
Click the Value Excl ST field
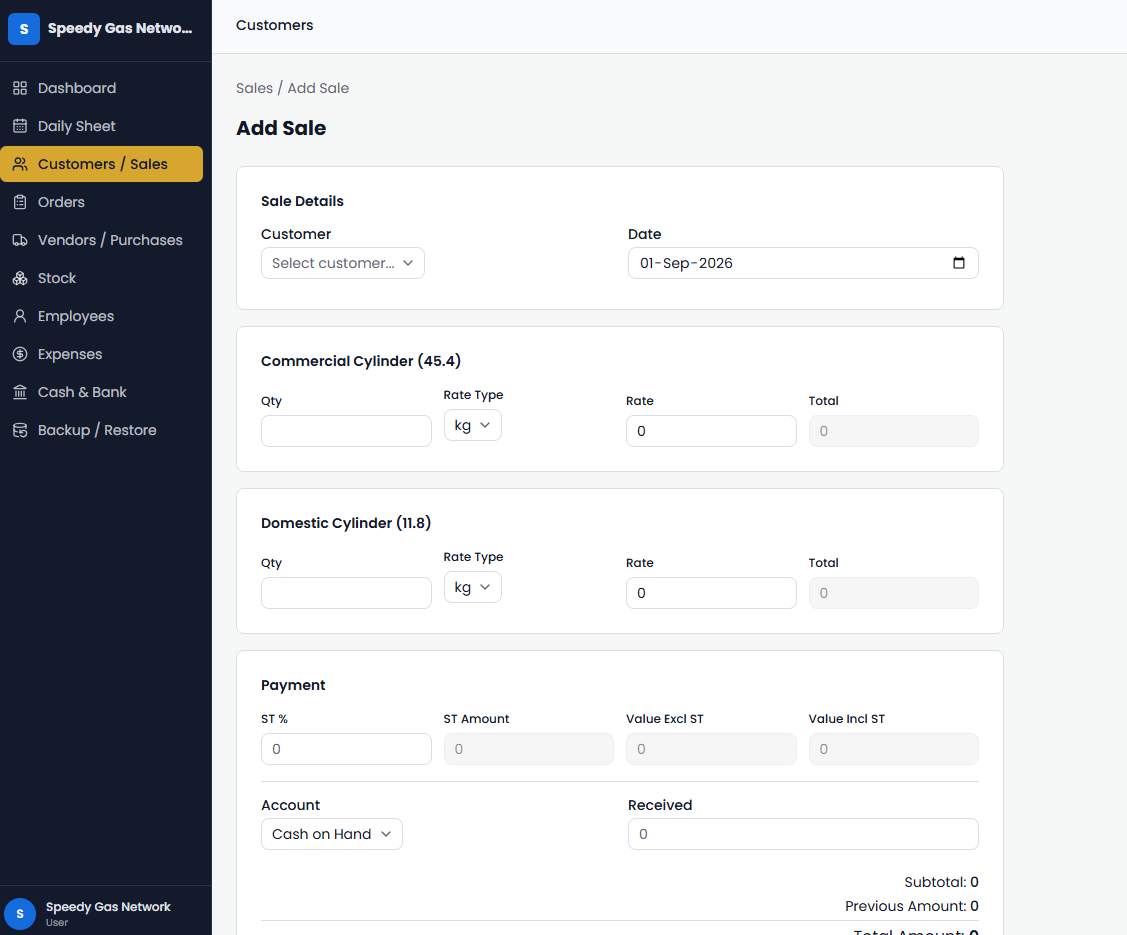coord(711,749)
